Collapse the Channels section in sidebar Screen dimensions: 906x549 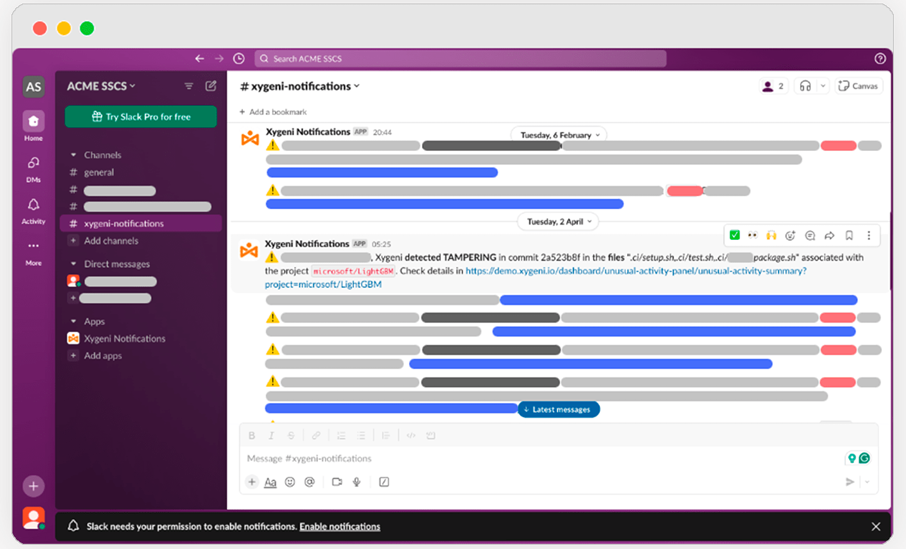click(73, 155)
